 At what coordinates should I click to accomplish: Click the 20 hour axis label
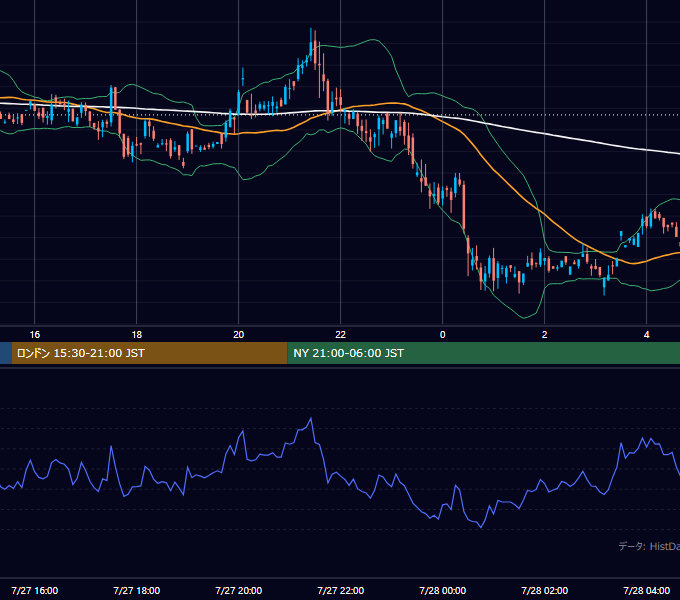pyautogui.click(x=239, y=335)
